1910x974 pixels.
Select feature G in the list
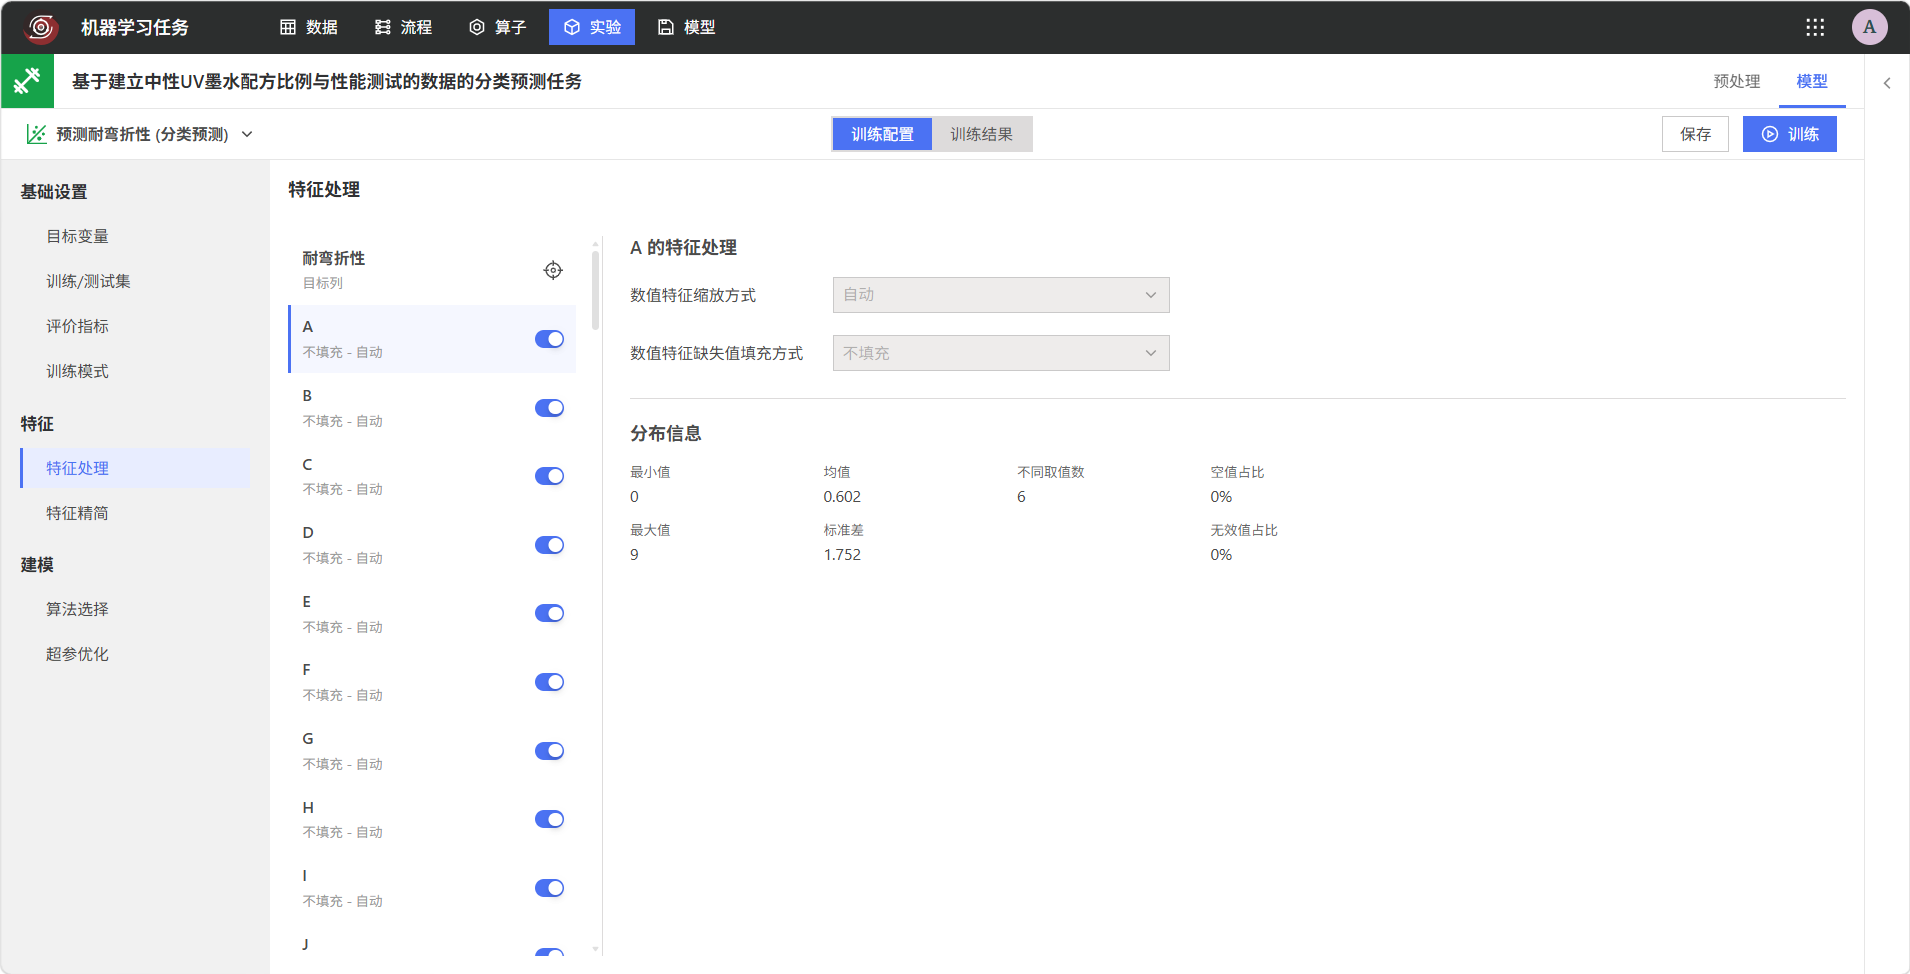coord(432,751)
